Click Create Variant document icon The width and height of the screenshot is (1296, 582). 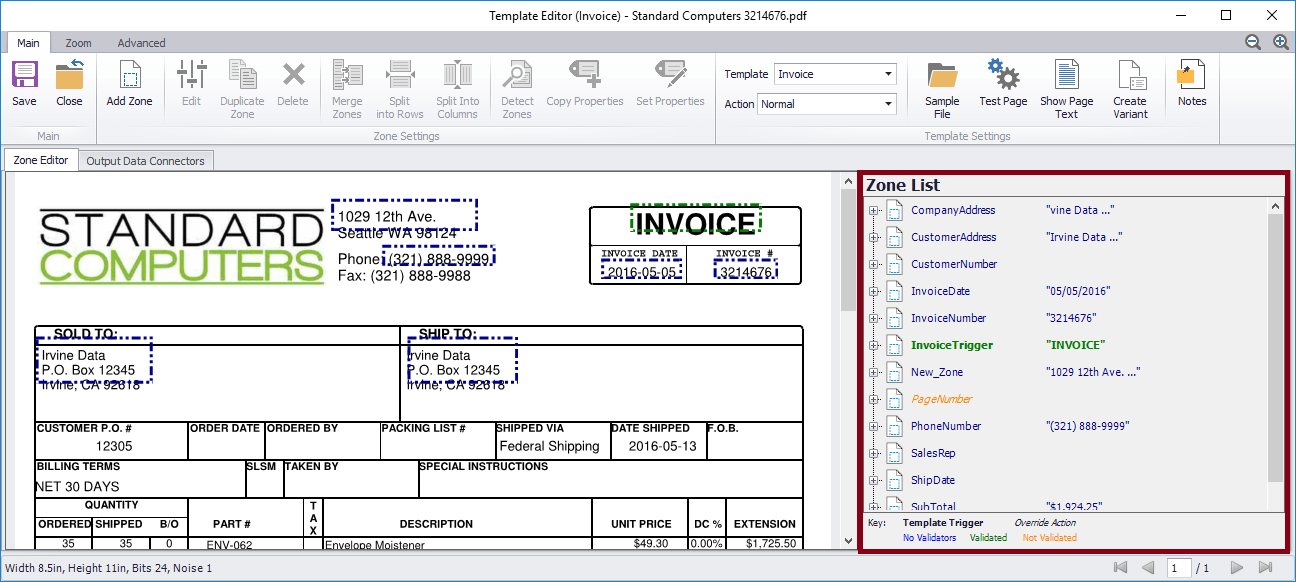click(1130, 76)
